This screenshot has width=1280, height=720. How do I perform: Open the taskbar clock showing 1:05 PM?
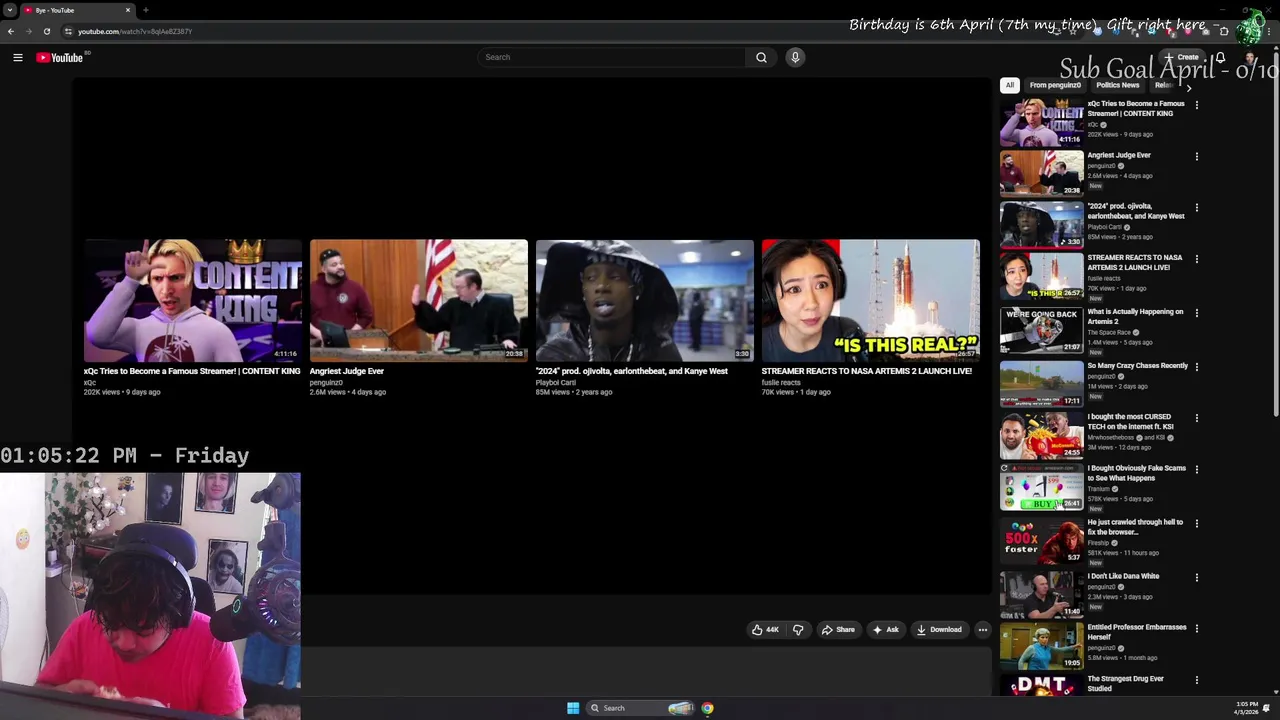click(1247, 708)
